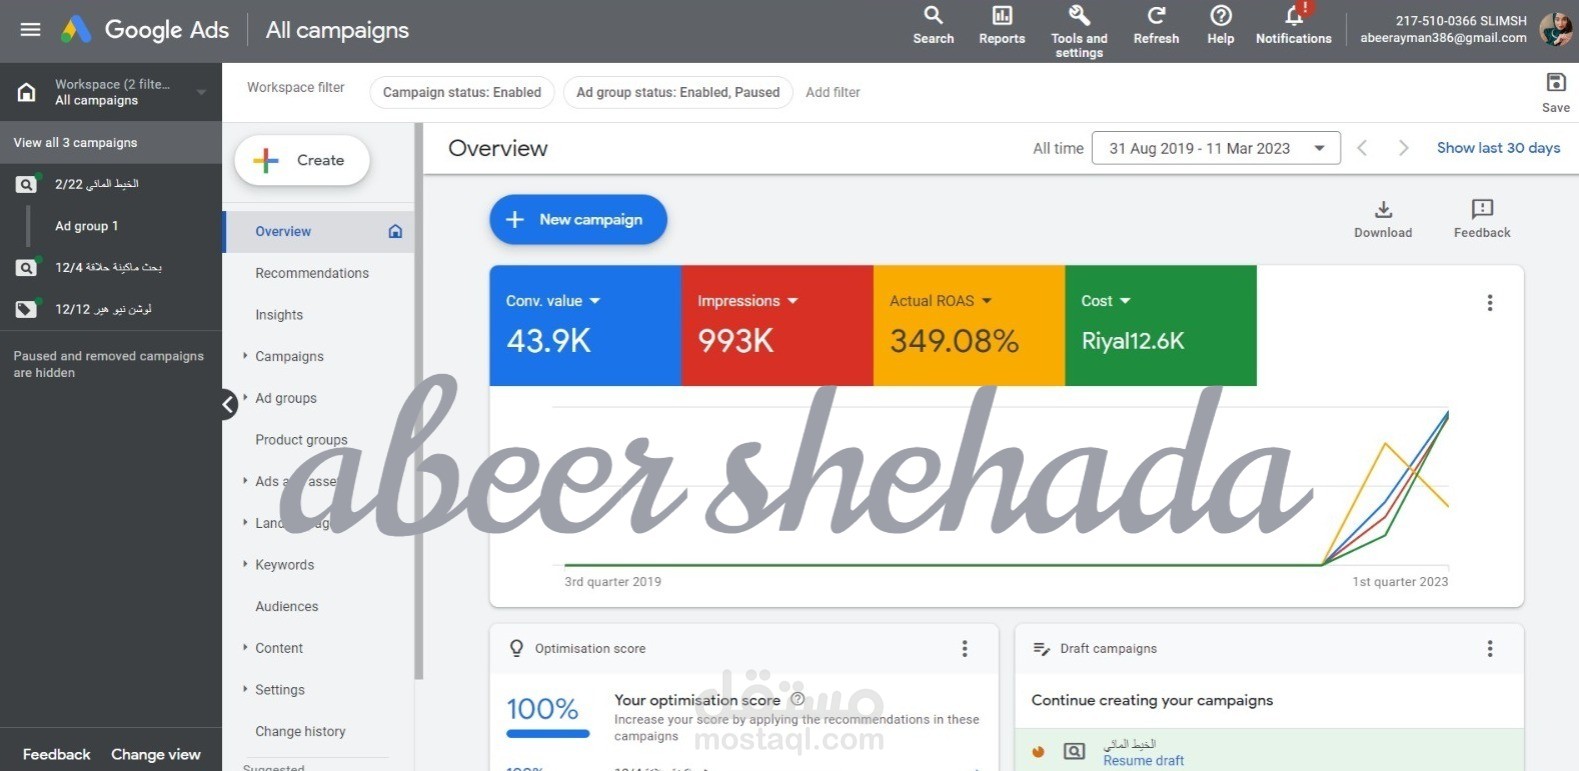
Task: Click the Draft campaigns header icon
Action: pyautogui.click(x=1041, y=649)
